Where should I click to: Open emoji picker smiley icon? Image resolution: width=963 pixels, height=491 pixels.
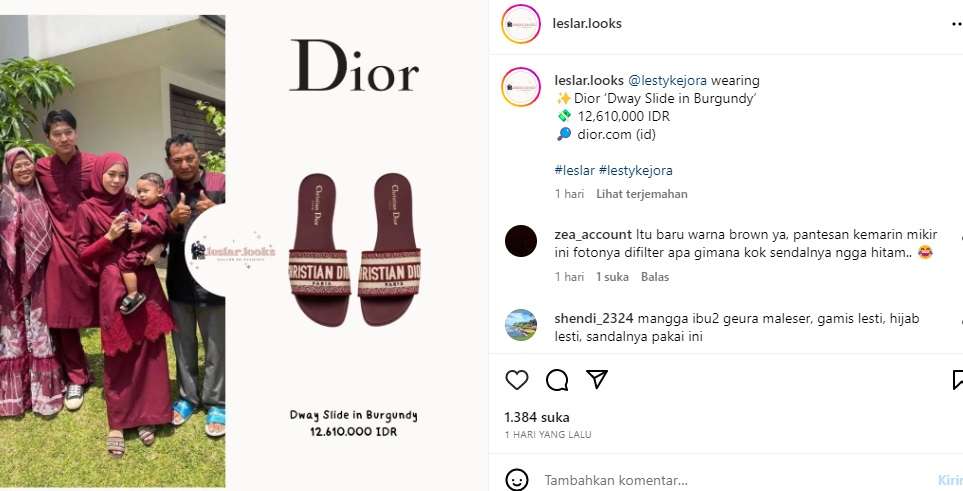517,480
